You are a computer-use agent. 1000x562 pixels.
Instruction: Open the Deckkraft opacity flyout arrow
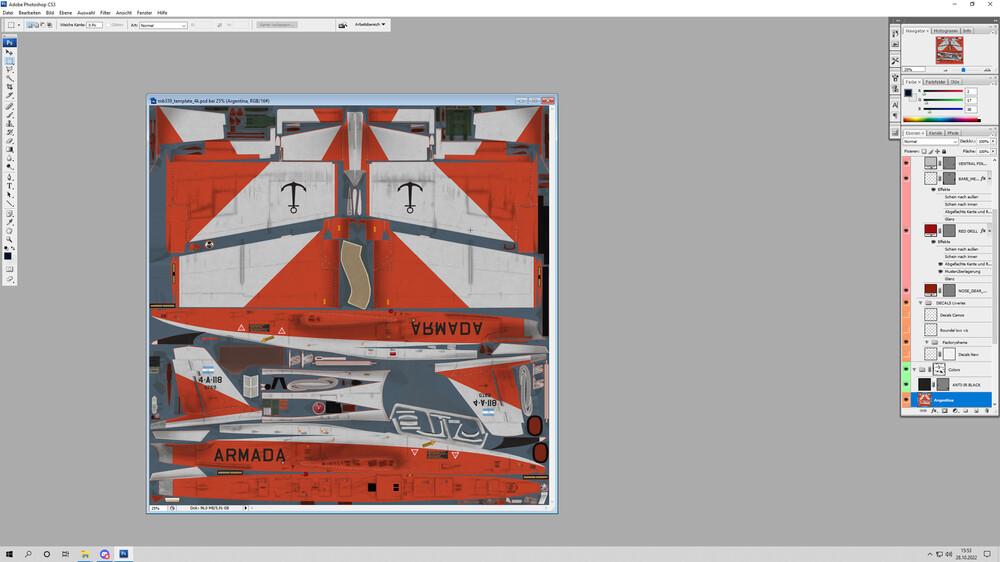tap(994, 142)
